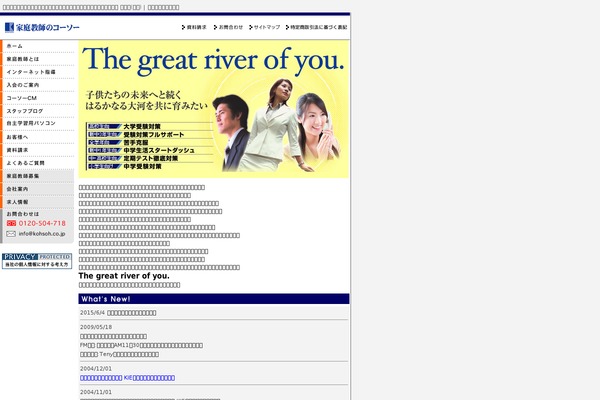Click the 大学受験対策 banner row
The width and height of the screenshot is (600, 400).
(150, 126)
